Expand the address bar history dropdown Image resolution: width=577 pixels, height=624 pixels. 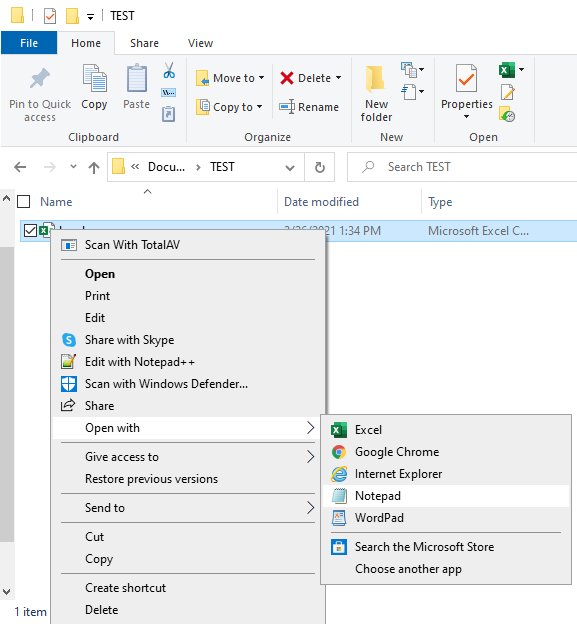click(x=290, y=168)
